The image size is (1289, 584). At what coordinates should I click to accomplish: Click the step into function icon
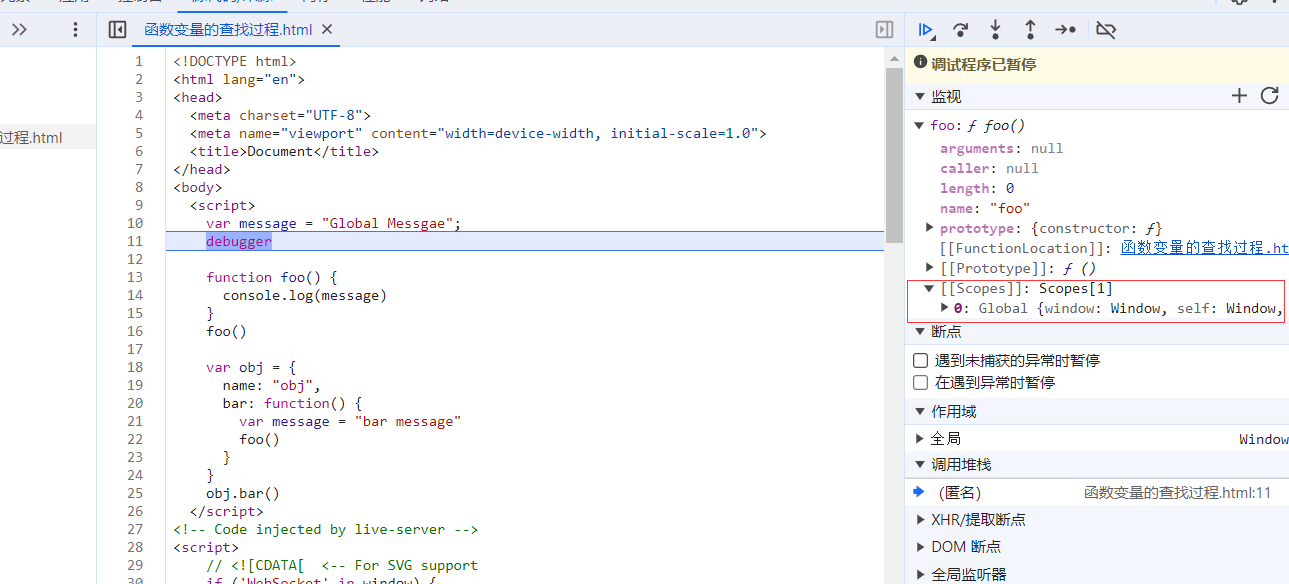[x=995, y=30]
